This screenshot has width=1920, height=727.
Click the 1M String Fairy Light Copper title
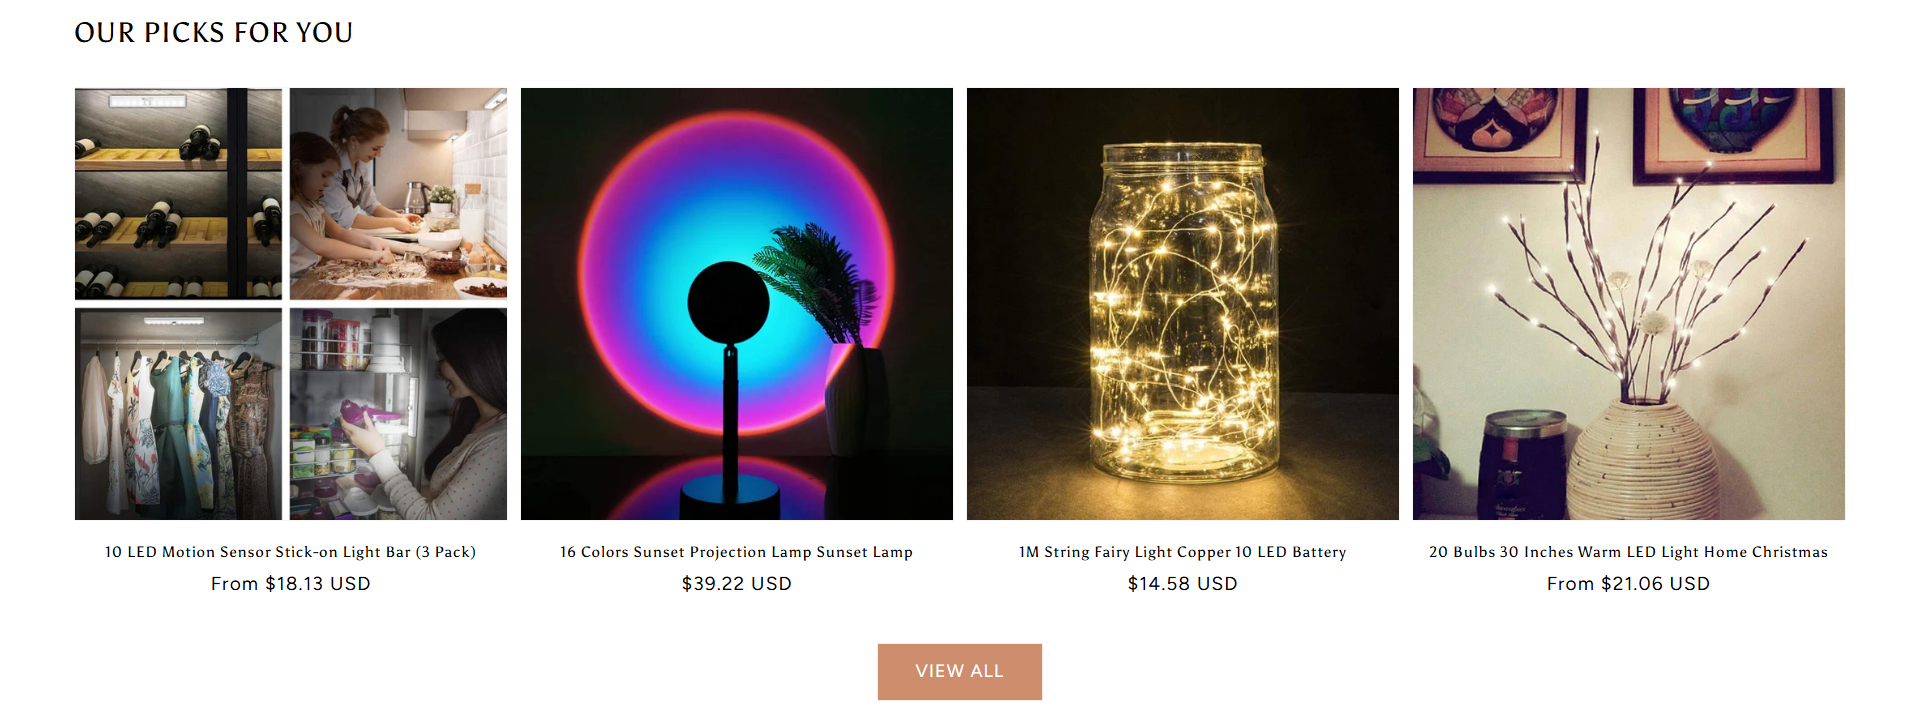pyautogui.click(x=1183, y=552)
